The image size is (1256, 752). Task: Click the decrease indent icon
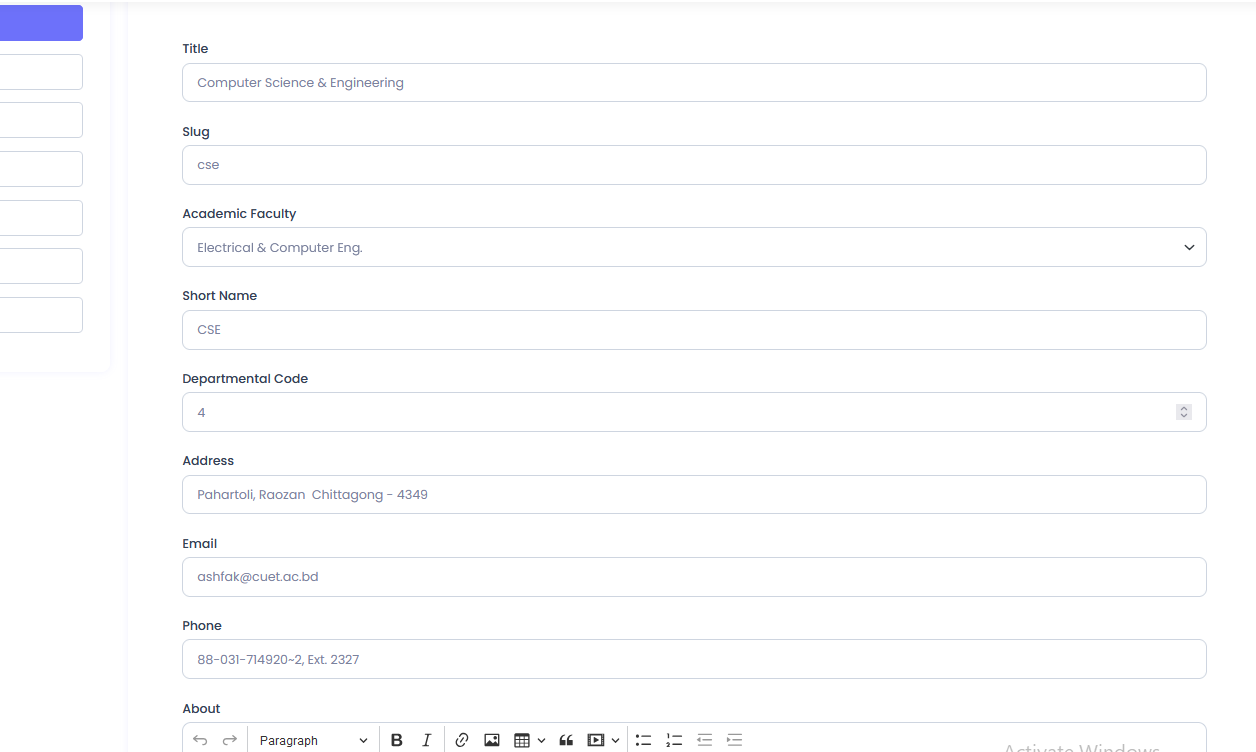tap(704, 740)
